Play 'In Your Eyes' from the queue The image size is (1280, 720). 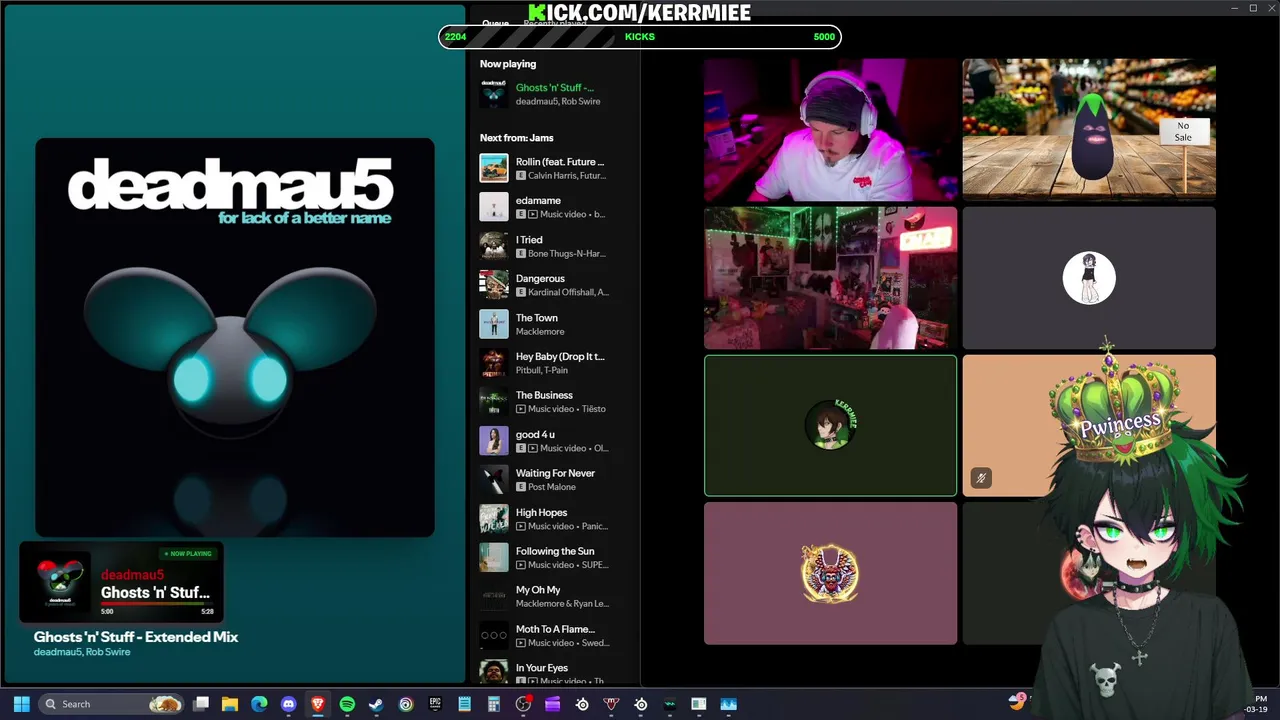click(x=554, y=672)
